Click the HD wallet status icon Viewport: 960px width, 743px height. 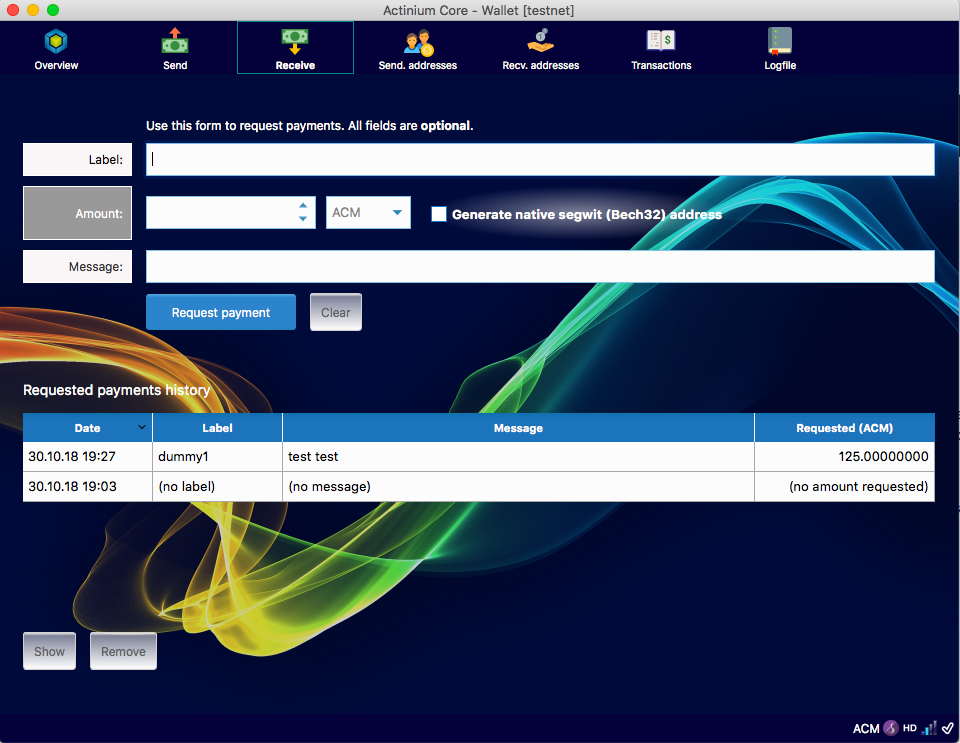910,728
